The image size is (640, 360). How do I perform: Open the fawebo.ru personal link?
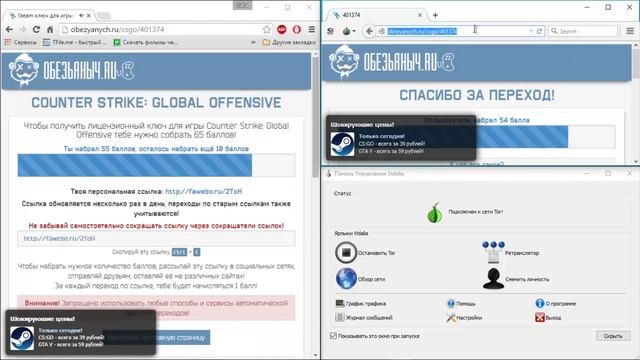(204, 191)
